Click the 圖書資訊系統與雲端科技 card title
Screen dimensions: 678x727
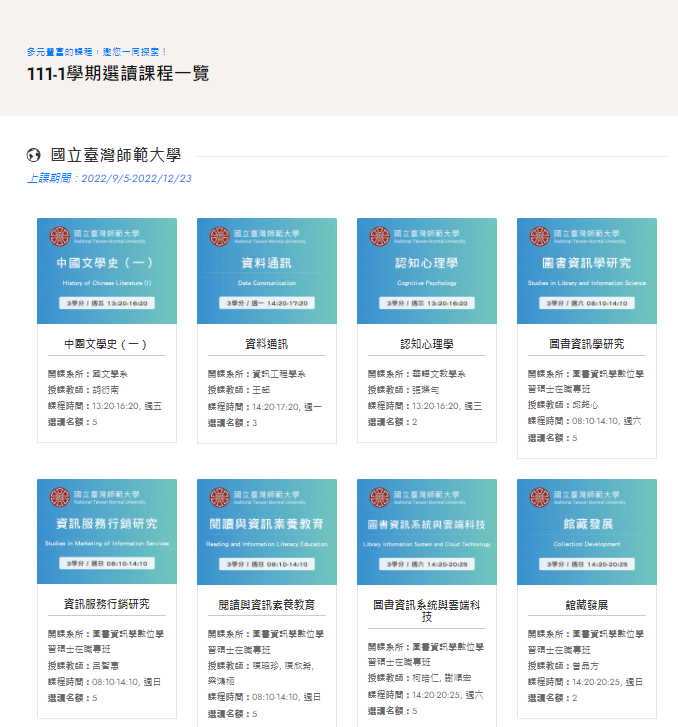coord(427,611)
